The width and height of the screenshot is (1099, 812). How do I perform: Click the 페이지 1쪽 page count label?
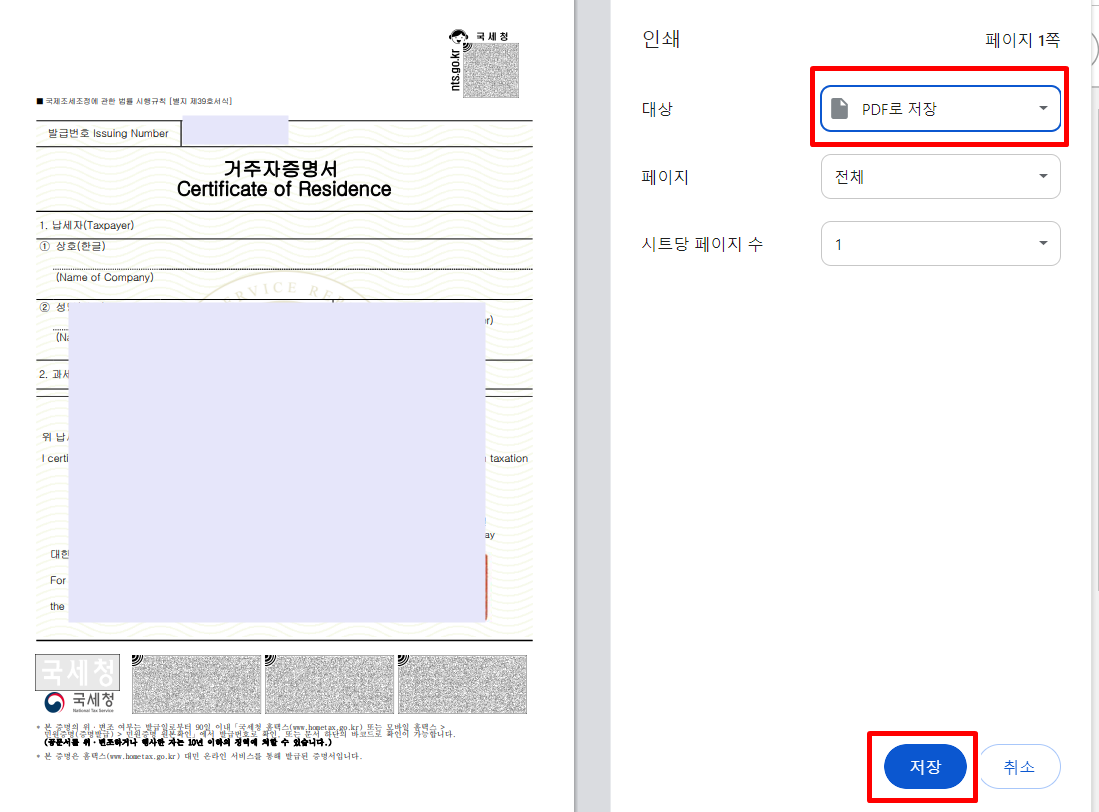pos(1020,38)
